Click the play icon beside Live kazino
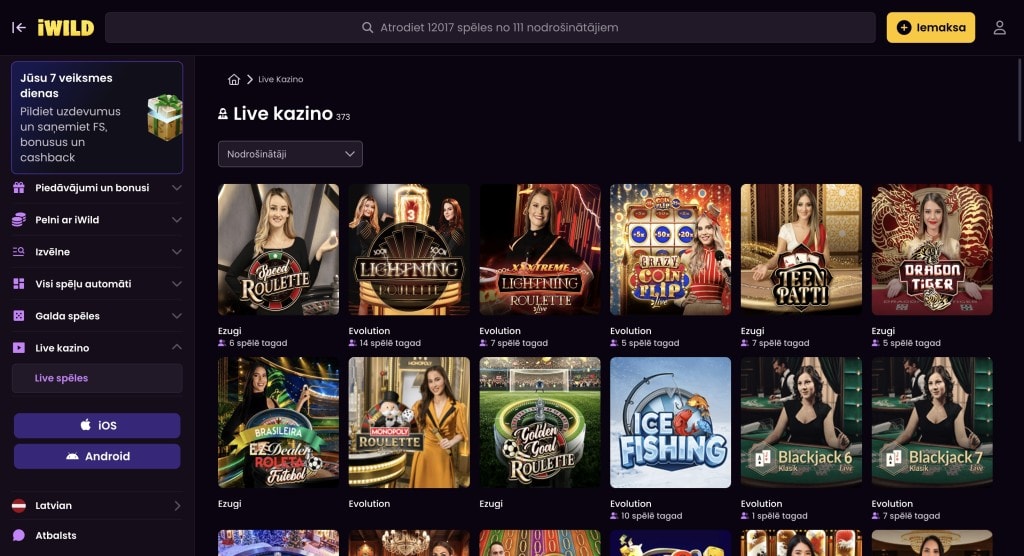Screen dimensions: 1024x556 19,348
